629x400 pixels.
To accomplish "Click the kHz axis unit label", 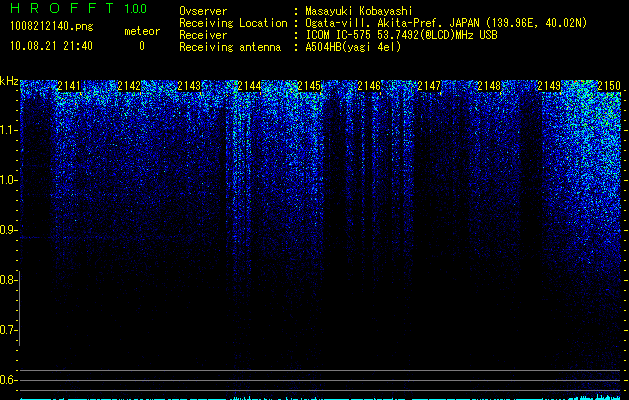I will coord(9,81).
